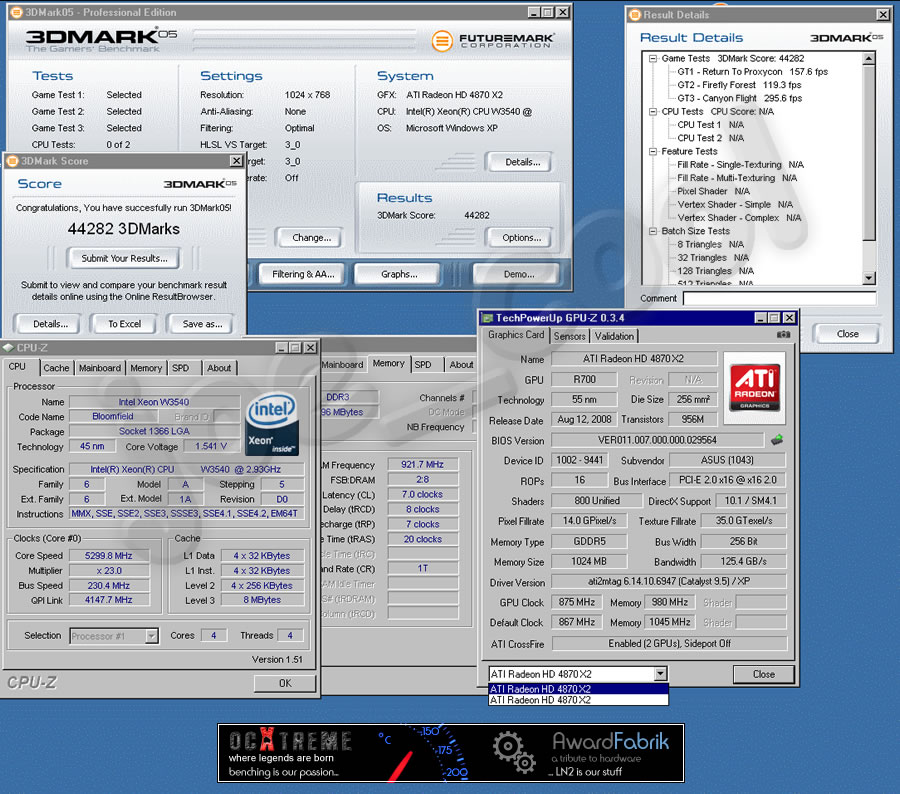This screenshot has height=794, width=900.
Task: Click the BIOS save chip icon in GPU-Z
Action: [777, 440]
